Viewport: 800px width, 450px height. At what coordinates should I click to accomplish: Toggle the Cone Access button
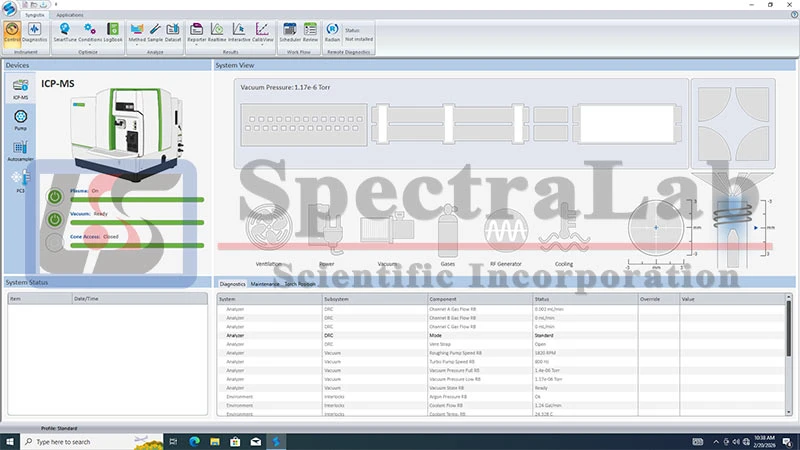coord(54,242)
